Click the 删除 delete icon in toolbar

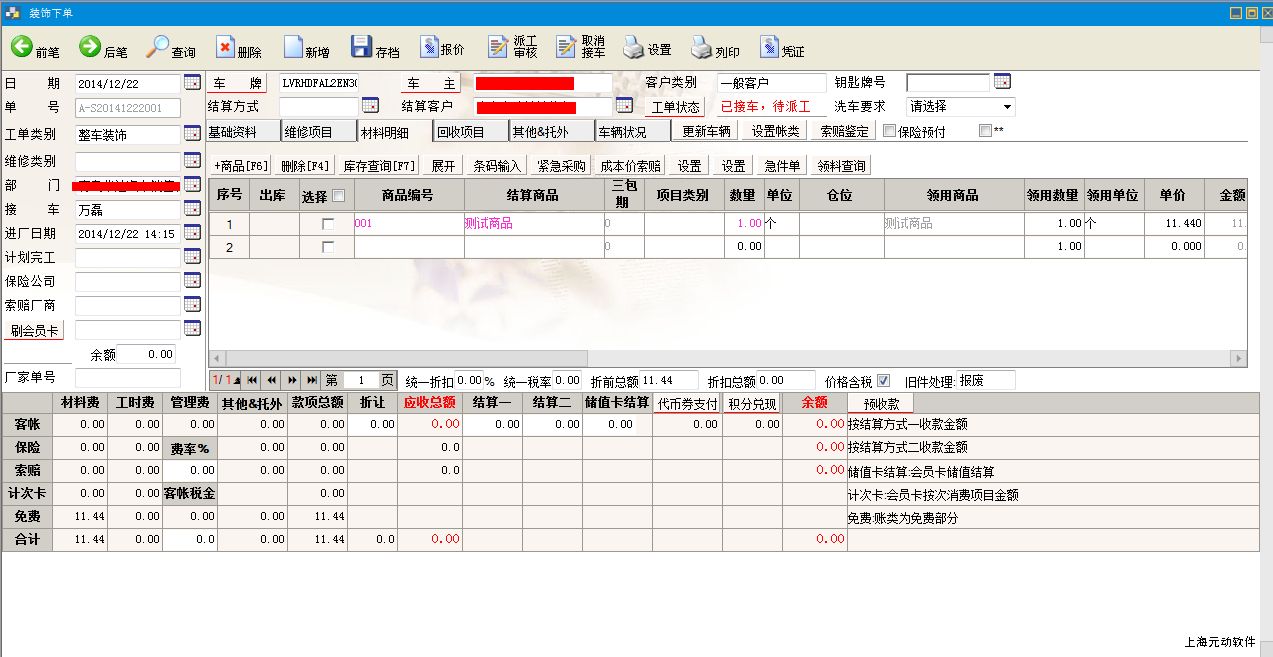(225, 47)
